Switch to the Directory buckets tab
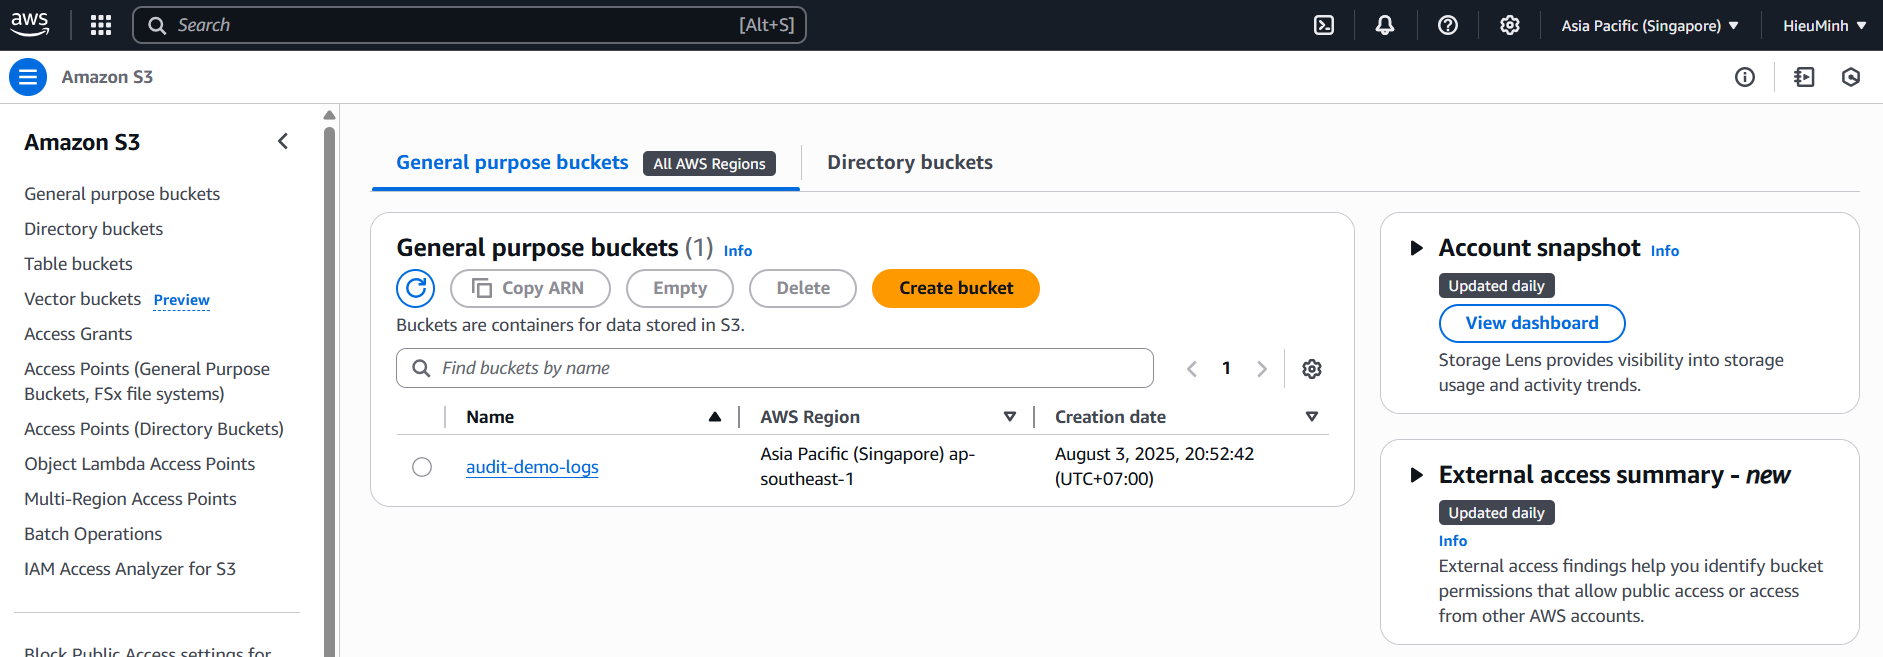 pyautogui.click(x=910, y=162)
